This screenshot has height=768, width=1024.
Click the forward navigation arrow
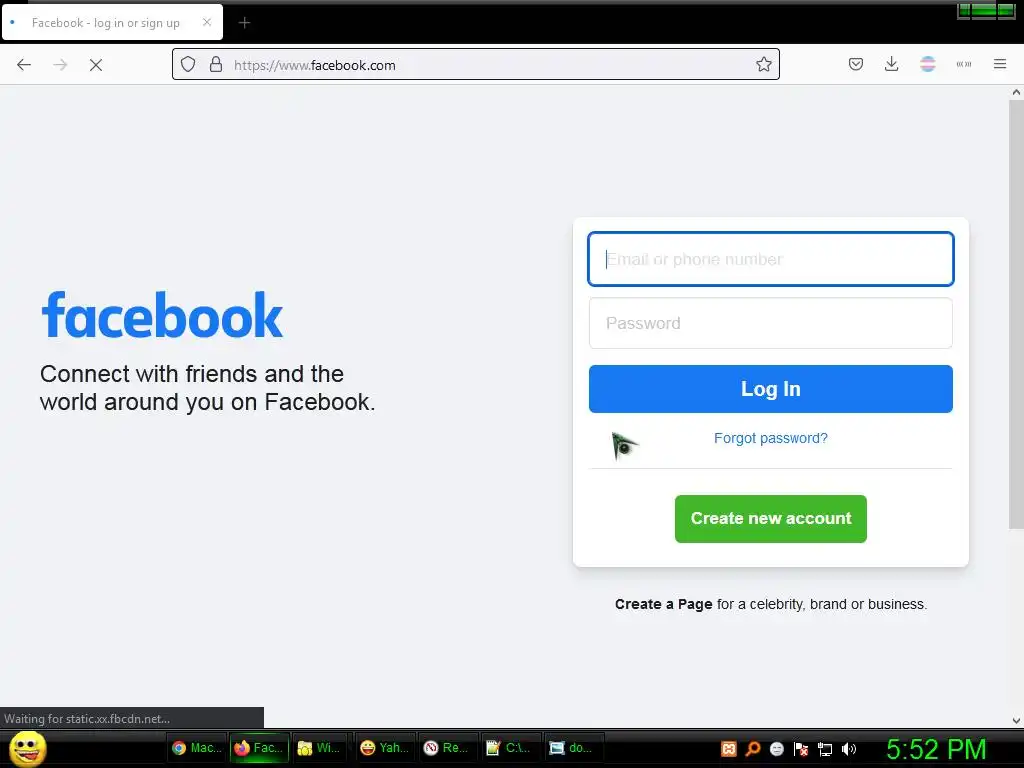pos(60,65)
